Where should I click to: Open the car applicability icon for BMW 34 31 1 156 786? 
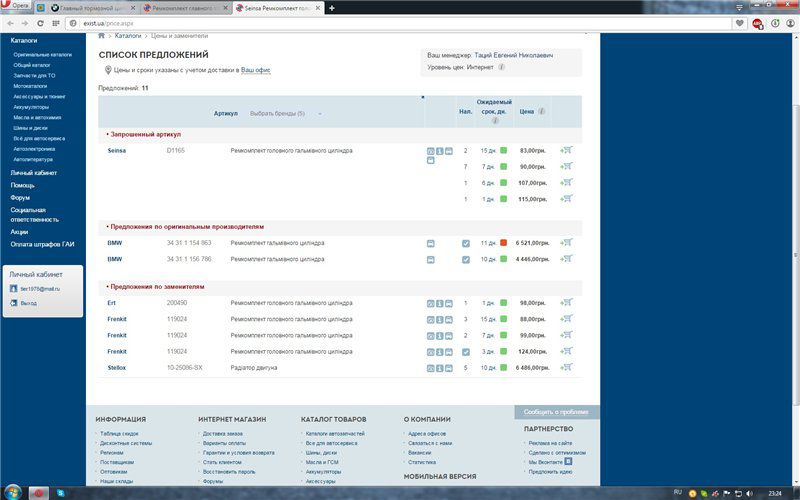431,260
